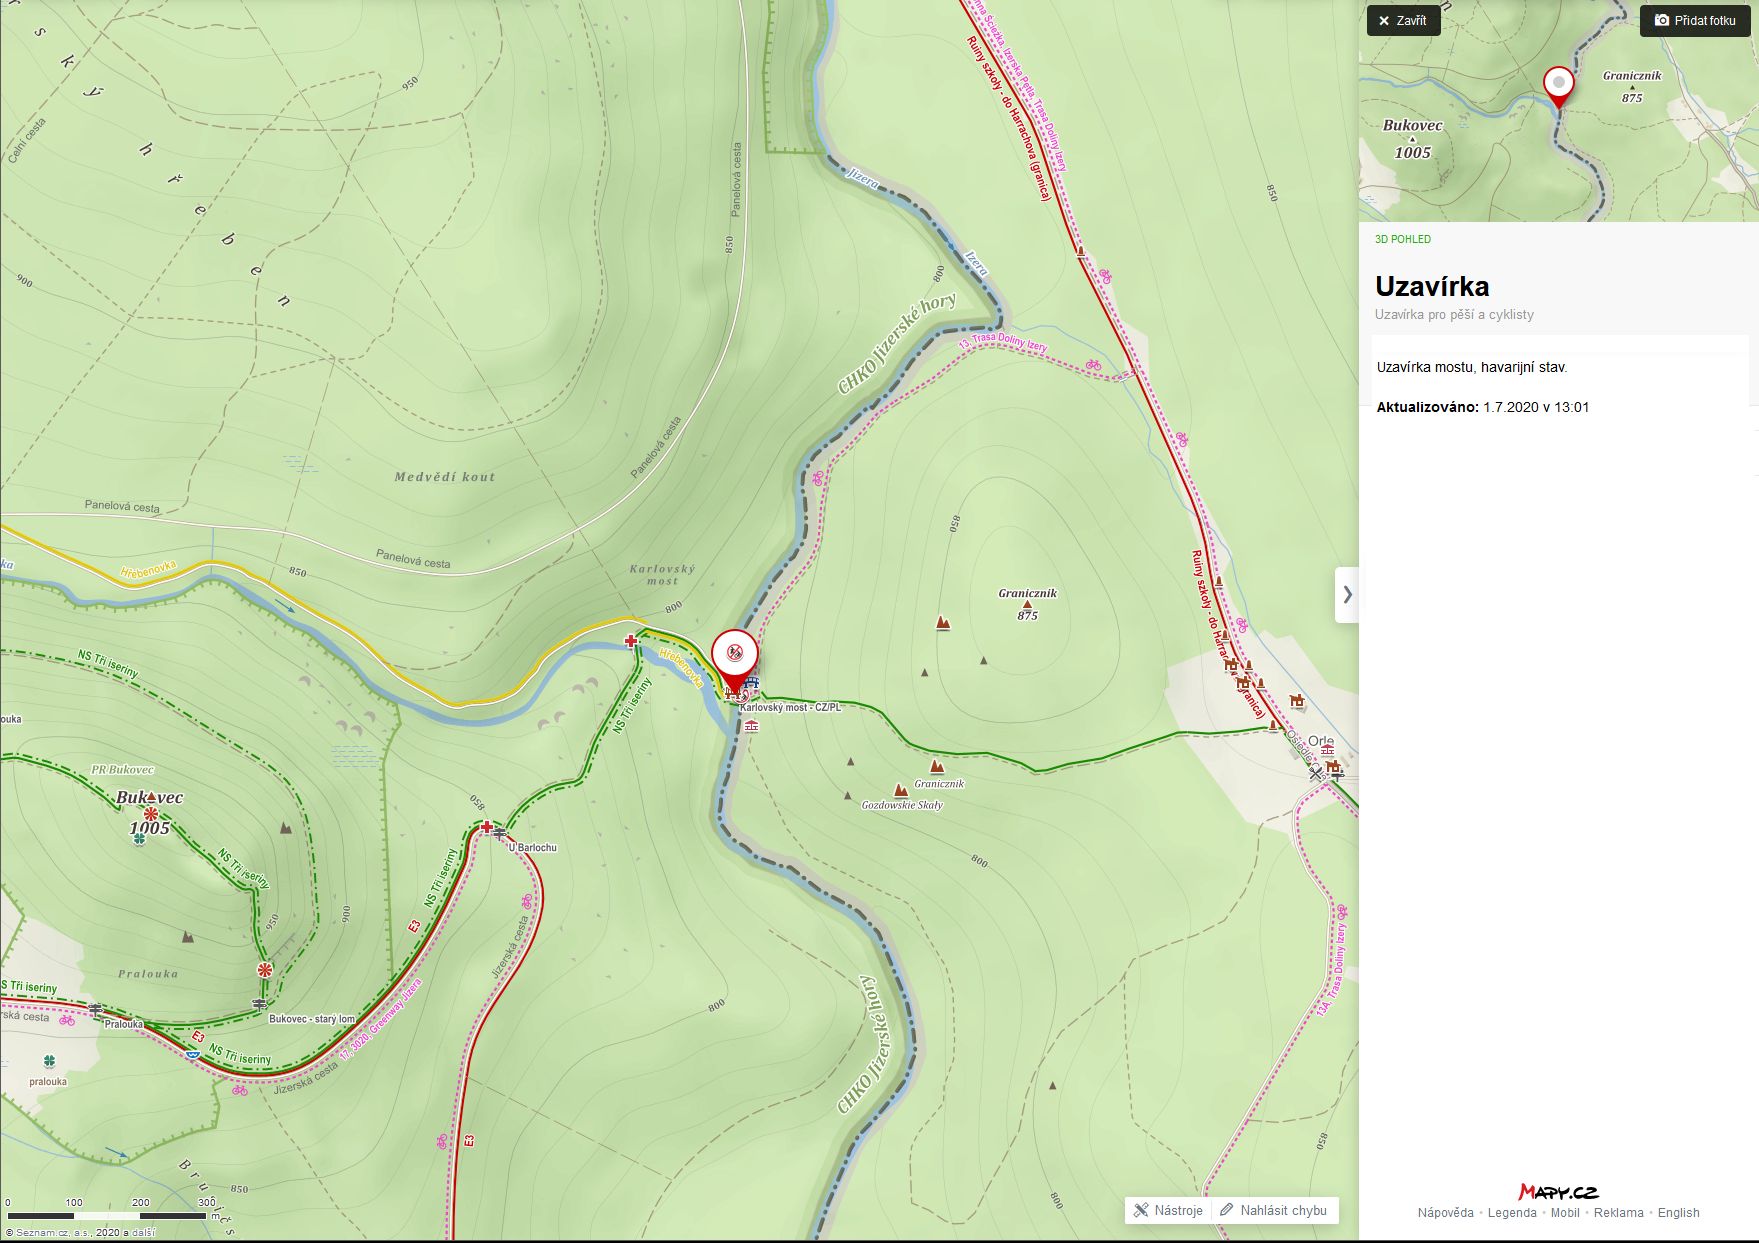Viewport: 1759px width, 1243px height.
Task: Open the Mobil link
Action: click(1565, 1212)
